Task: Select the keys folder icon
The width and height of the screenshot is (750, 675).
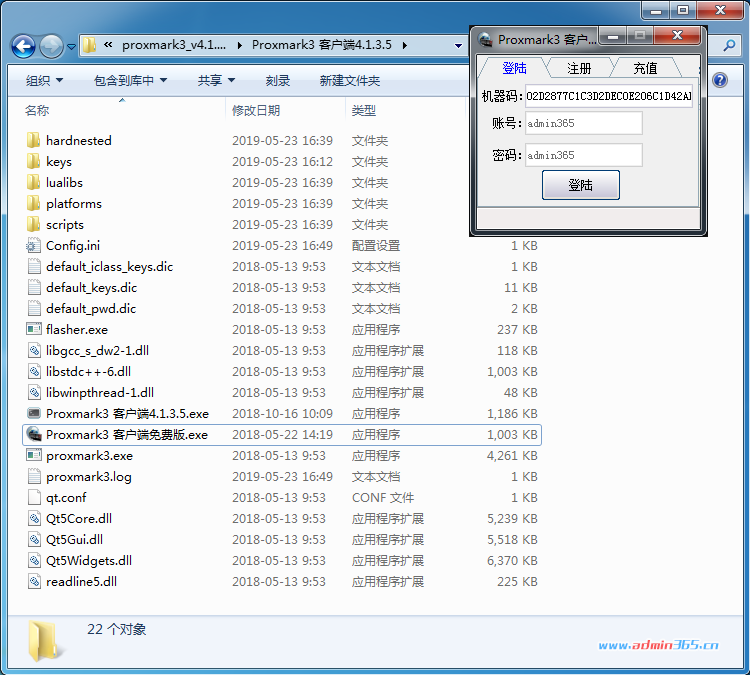Action: coord(33,161)
